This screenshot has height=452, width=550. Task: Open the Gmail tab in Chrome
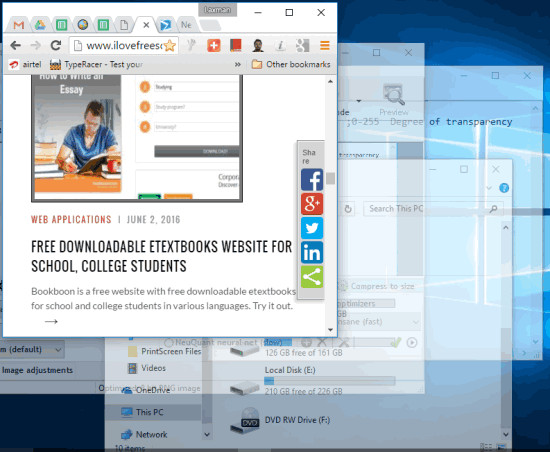(x=19, y=25)
